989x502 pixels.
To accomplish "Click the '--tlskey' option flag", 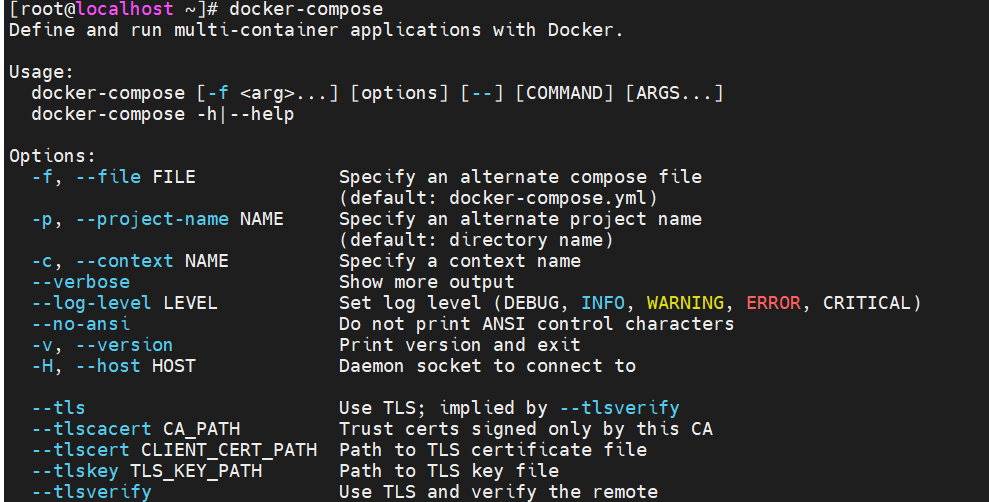I will 75,470.
